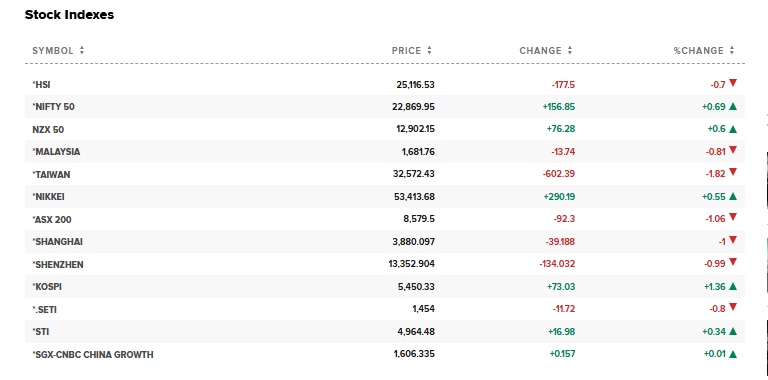Sort table by CHANGE column
Screen dimensions: 768x380
(546, 50)
